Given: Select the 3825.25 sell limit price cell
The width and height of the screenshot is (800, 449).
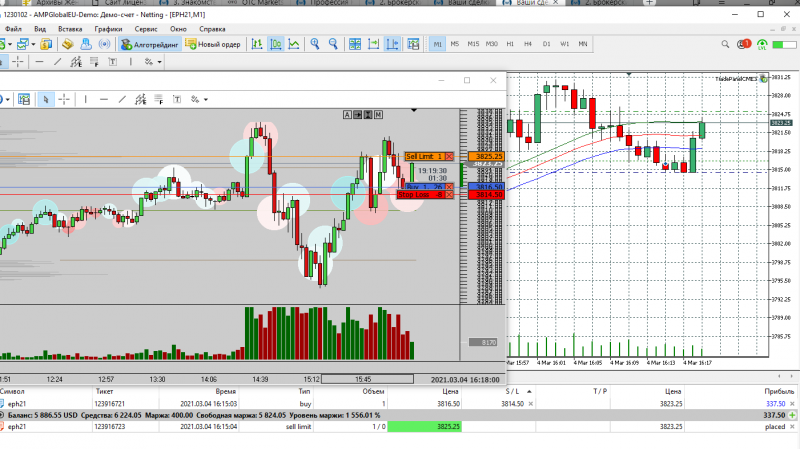Looking at the screenshot, I should (x=424, y=427).
